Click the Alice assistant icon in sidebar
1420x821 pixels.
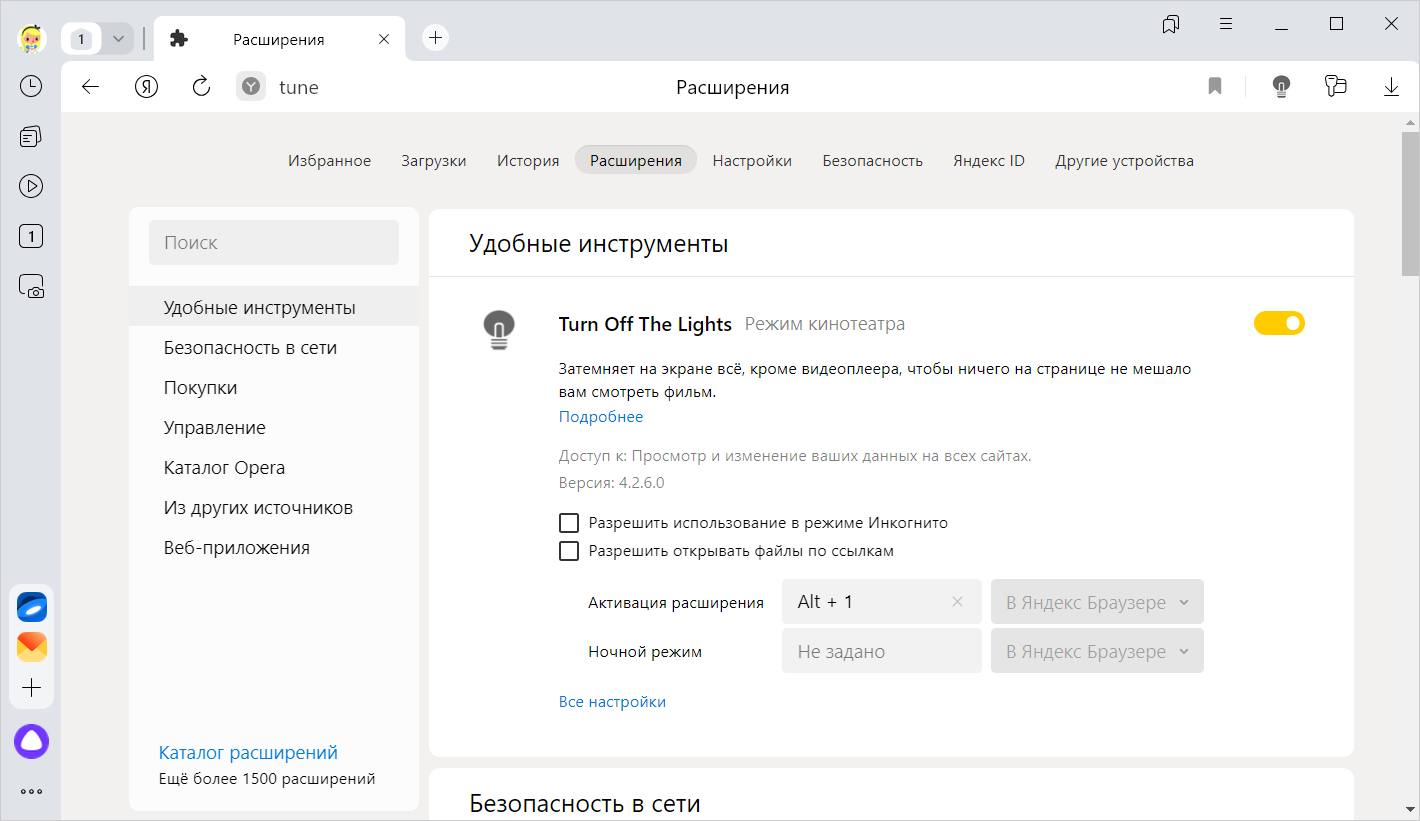pos(31,741)
